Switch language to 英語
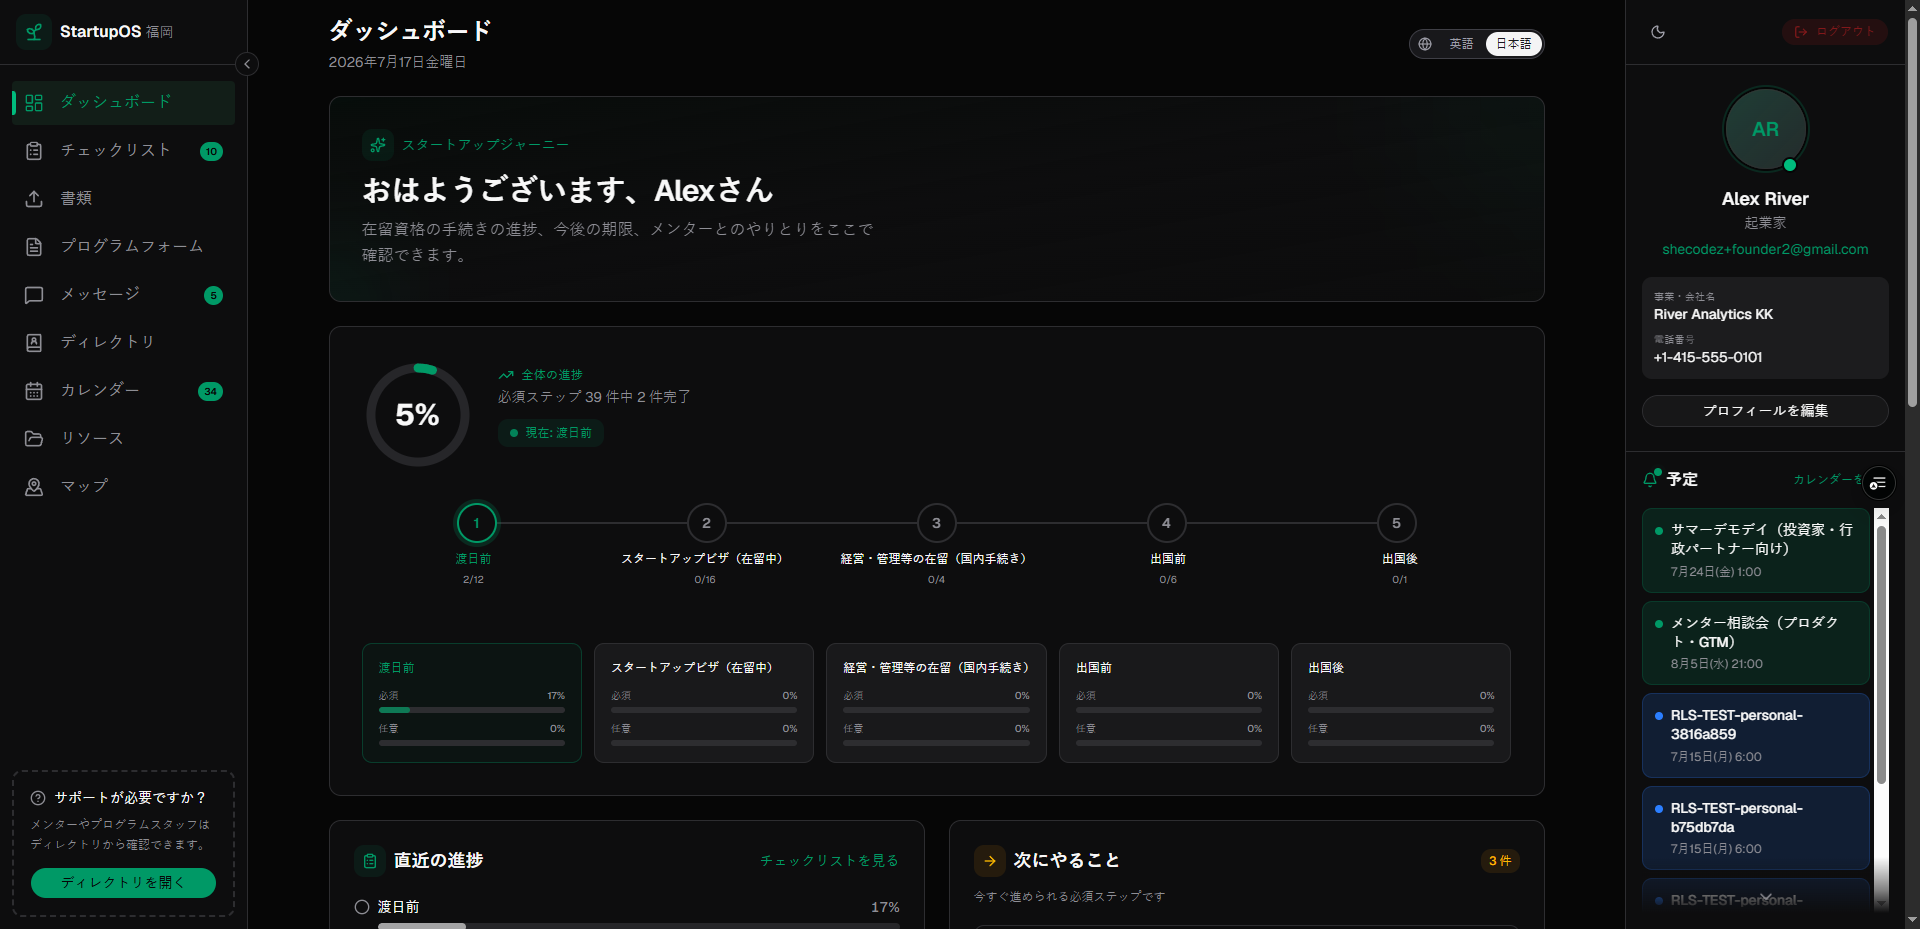Image resolution: width=1920 pixels, height=929 pixels. [x=1461, y=44]
